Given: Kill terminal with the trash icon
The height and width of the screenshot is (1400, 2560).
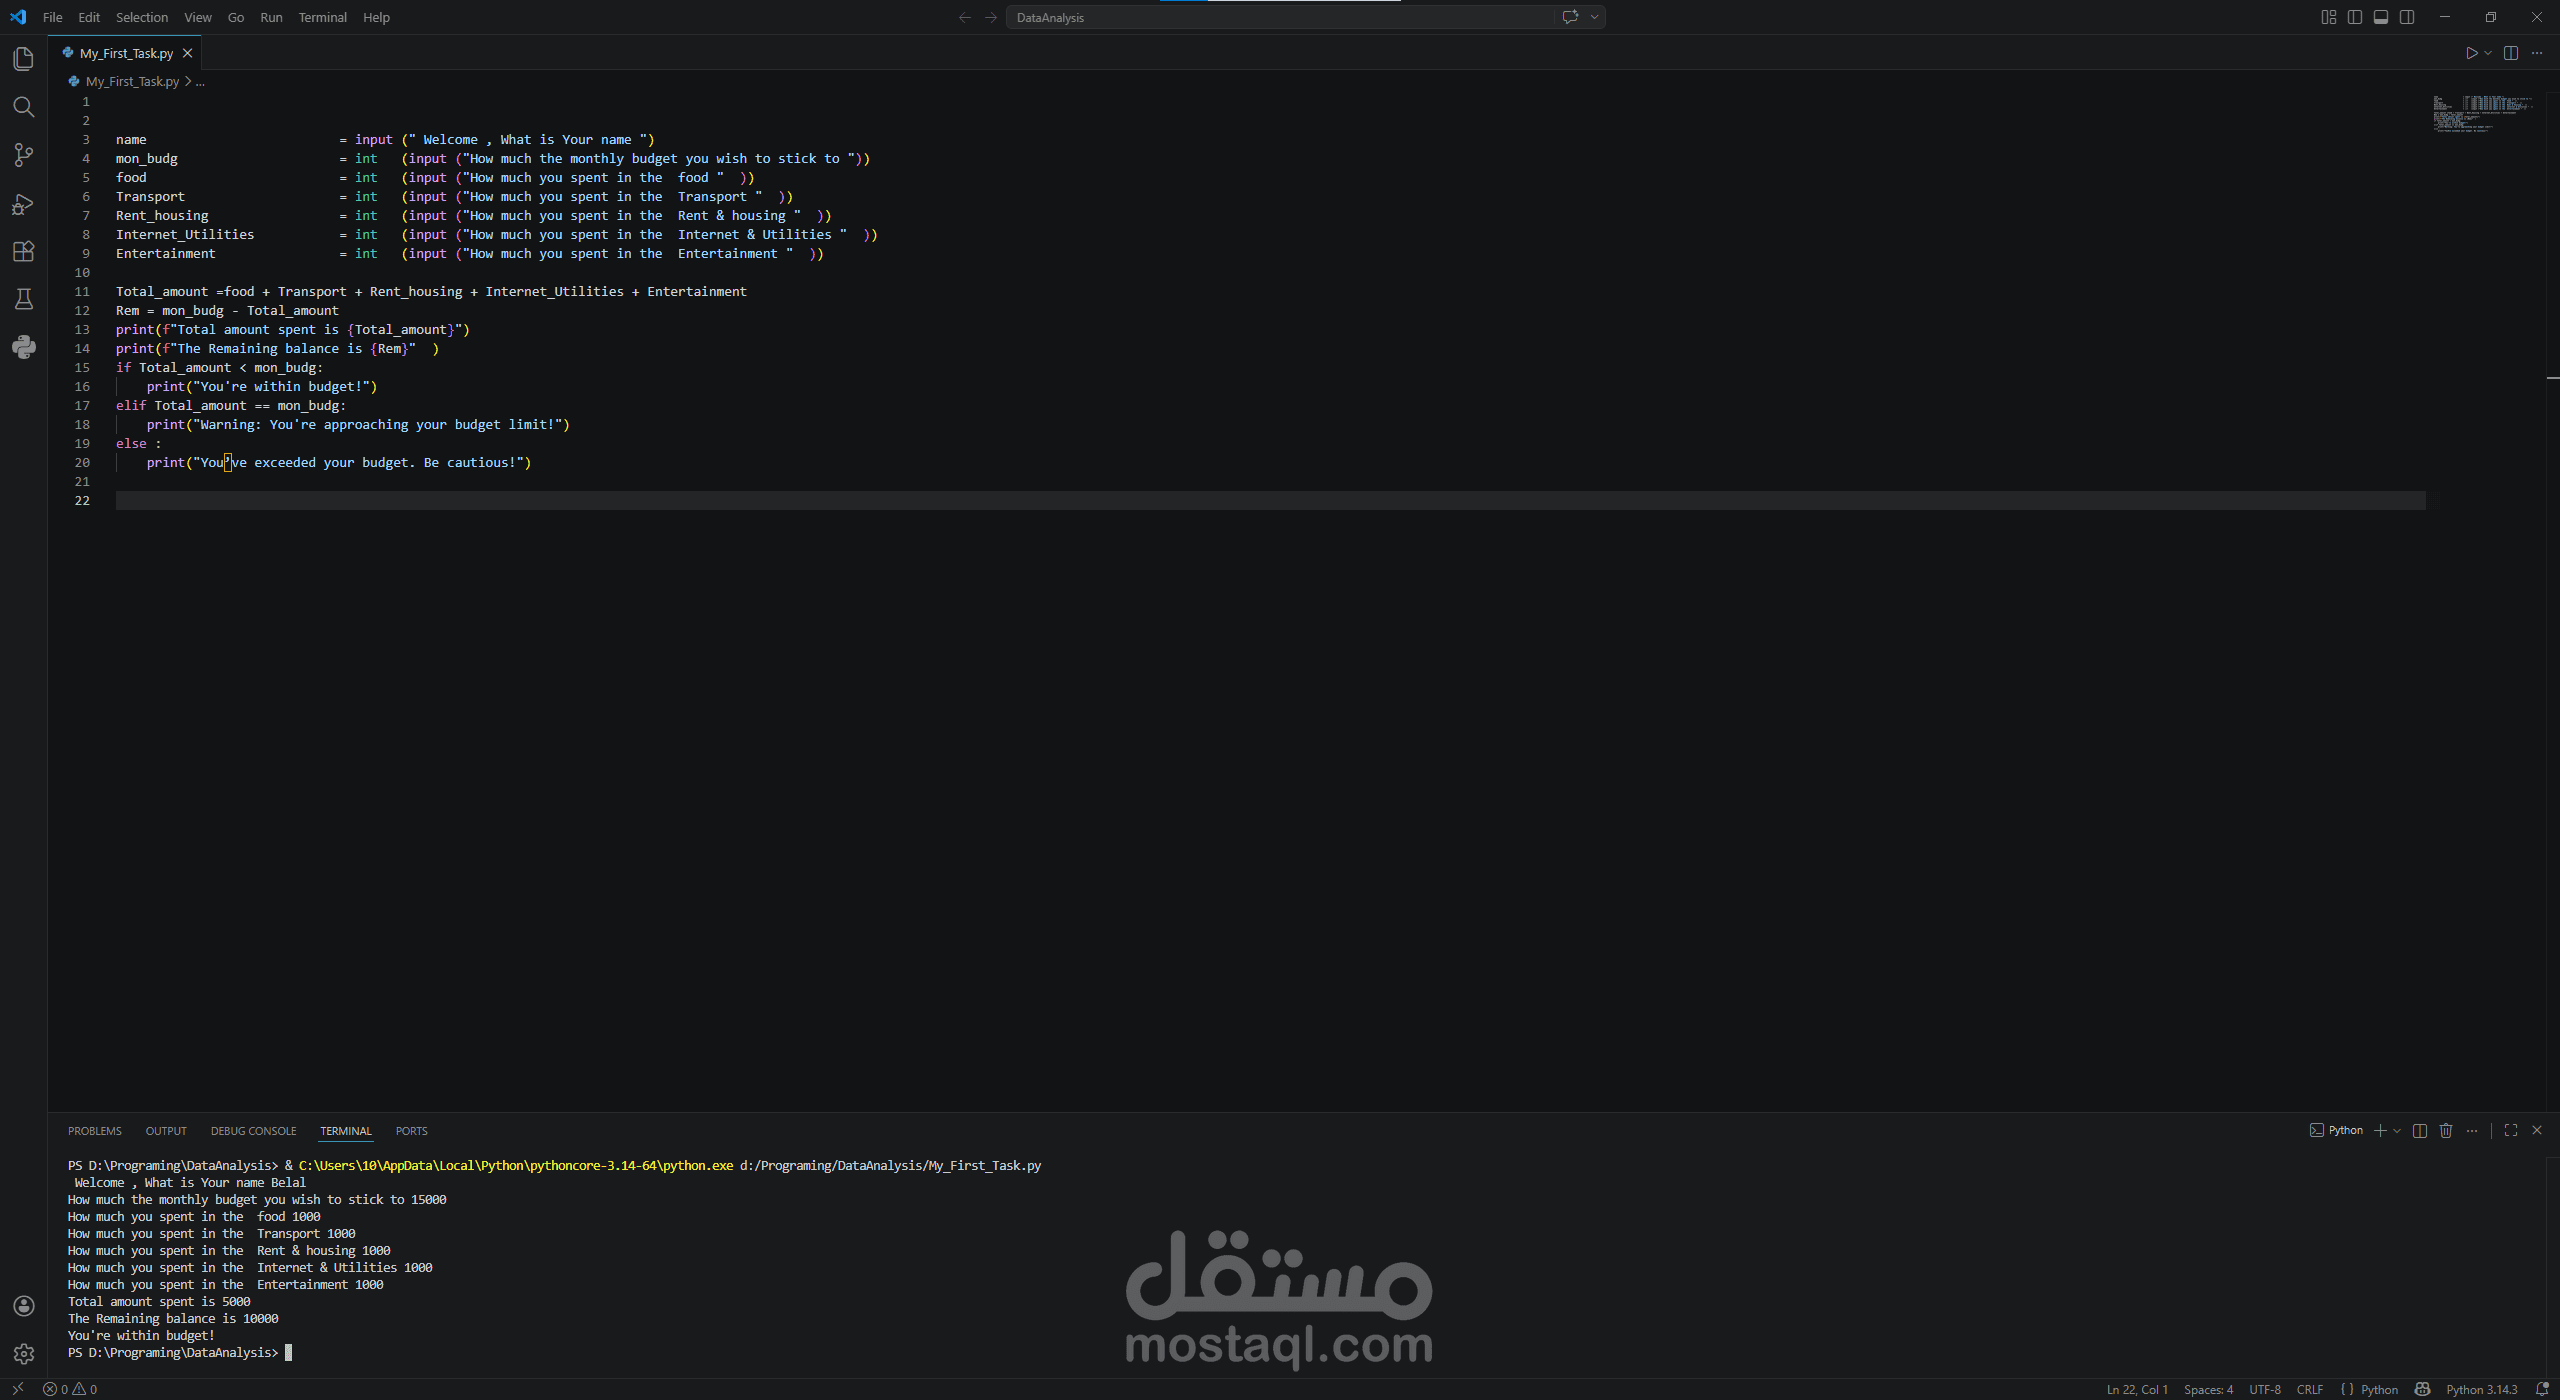Looking at the screenshot, I should click(2446, 1131).
